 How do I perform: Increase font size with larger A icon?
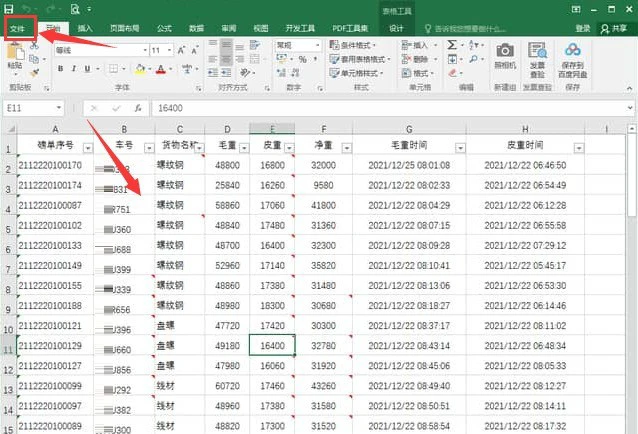181,50
